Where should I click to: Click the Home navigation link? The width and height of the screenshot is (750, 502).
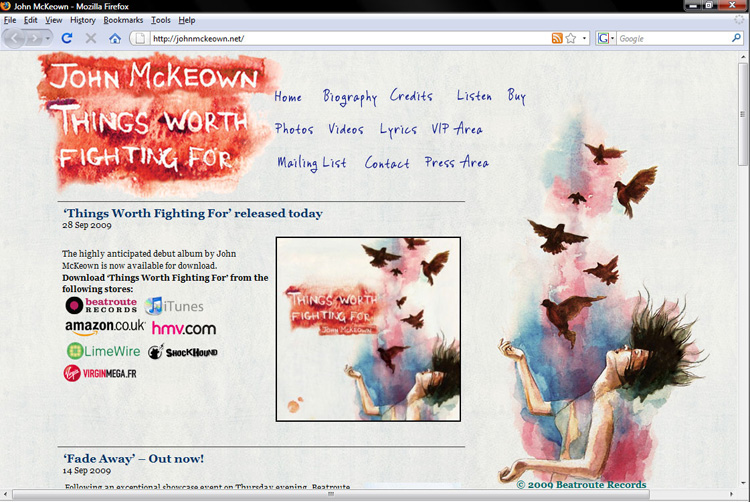[288, 97]
